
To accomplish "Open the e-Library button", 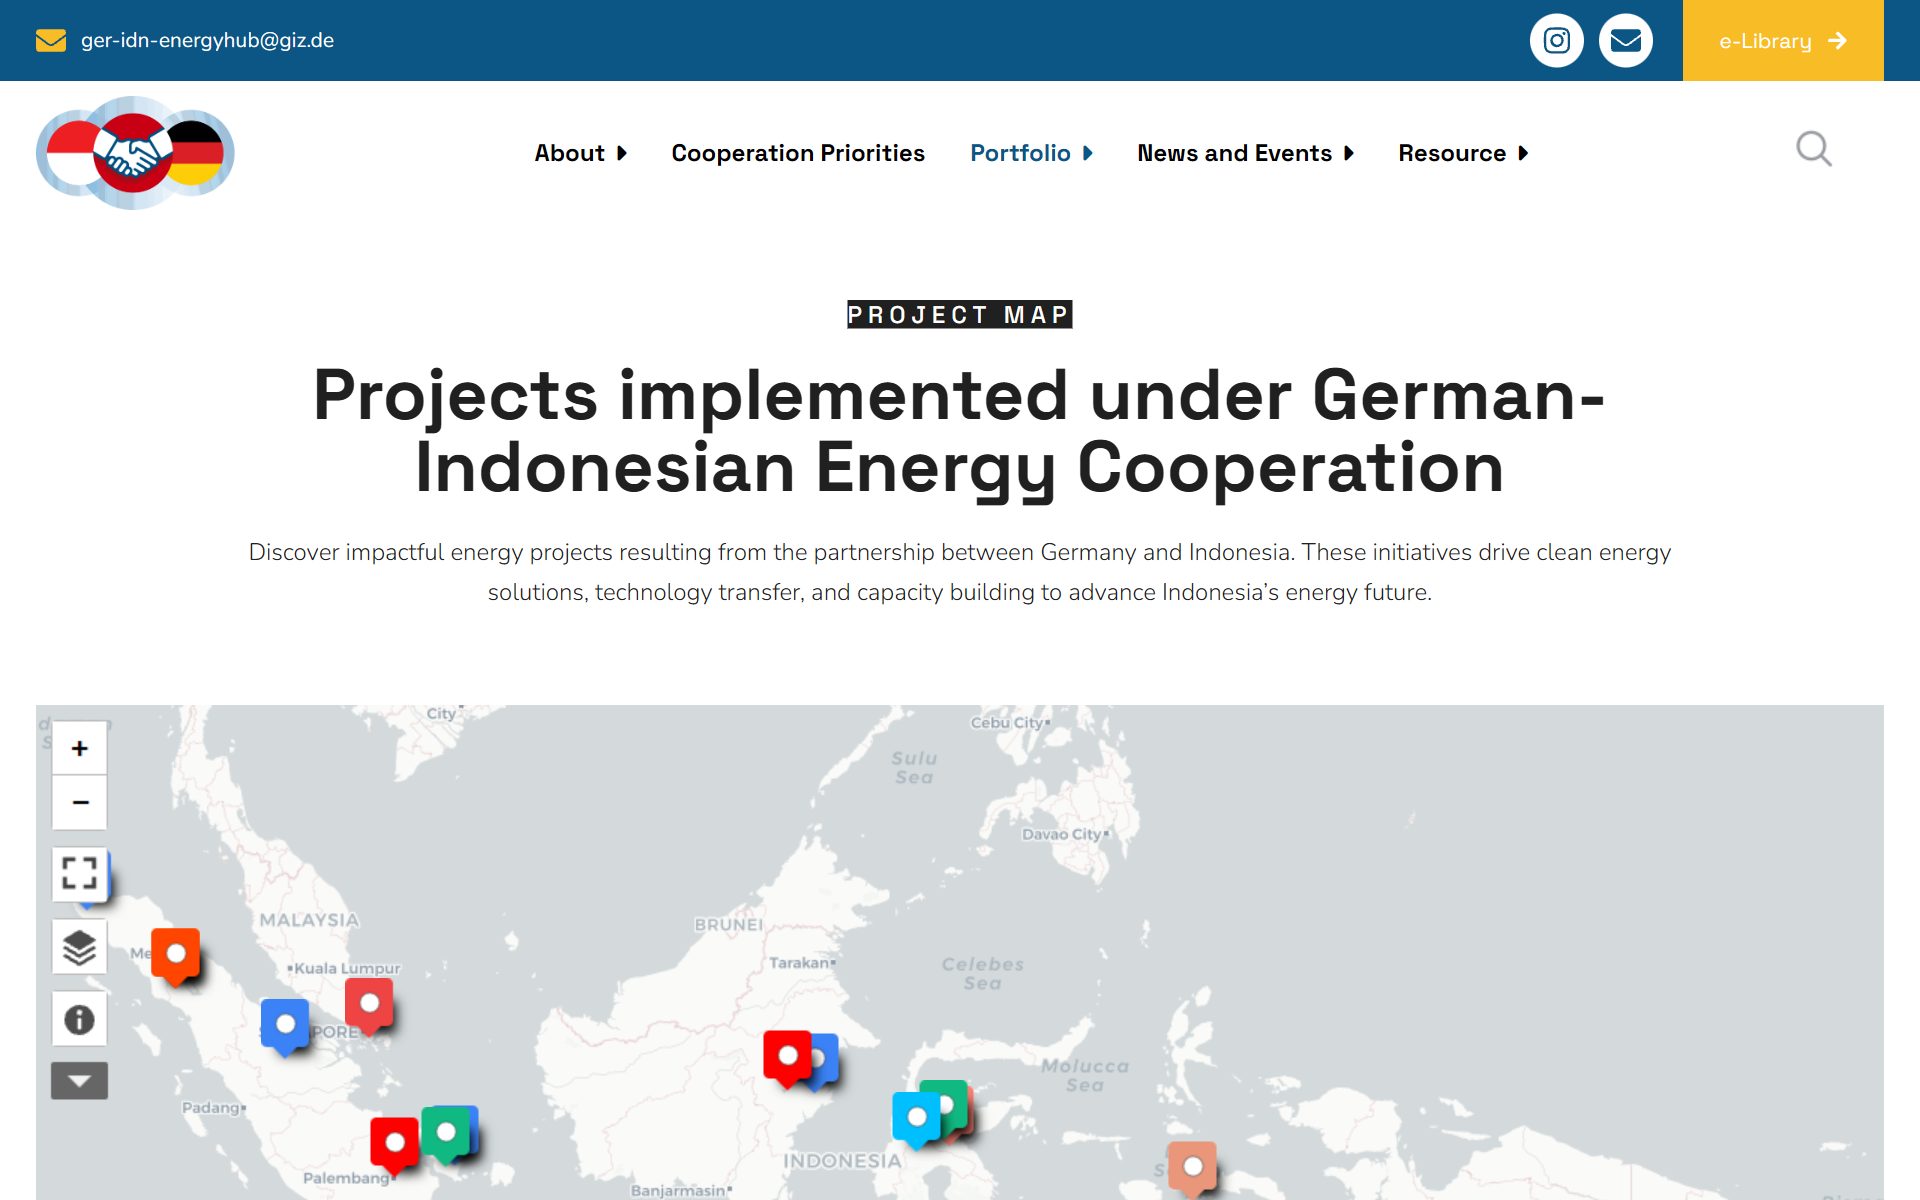I will coord(1783,41).
